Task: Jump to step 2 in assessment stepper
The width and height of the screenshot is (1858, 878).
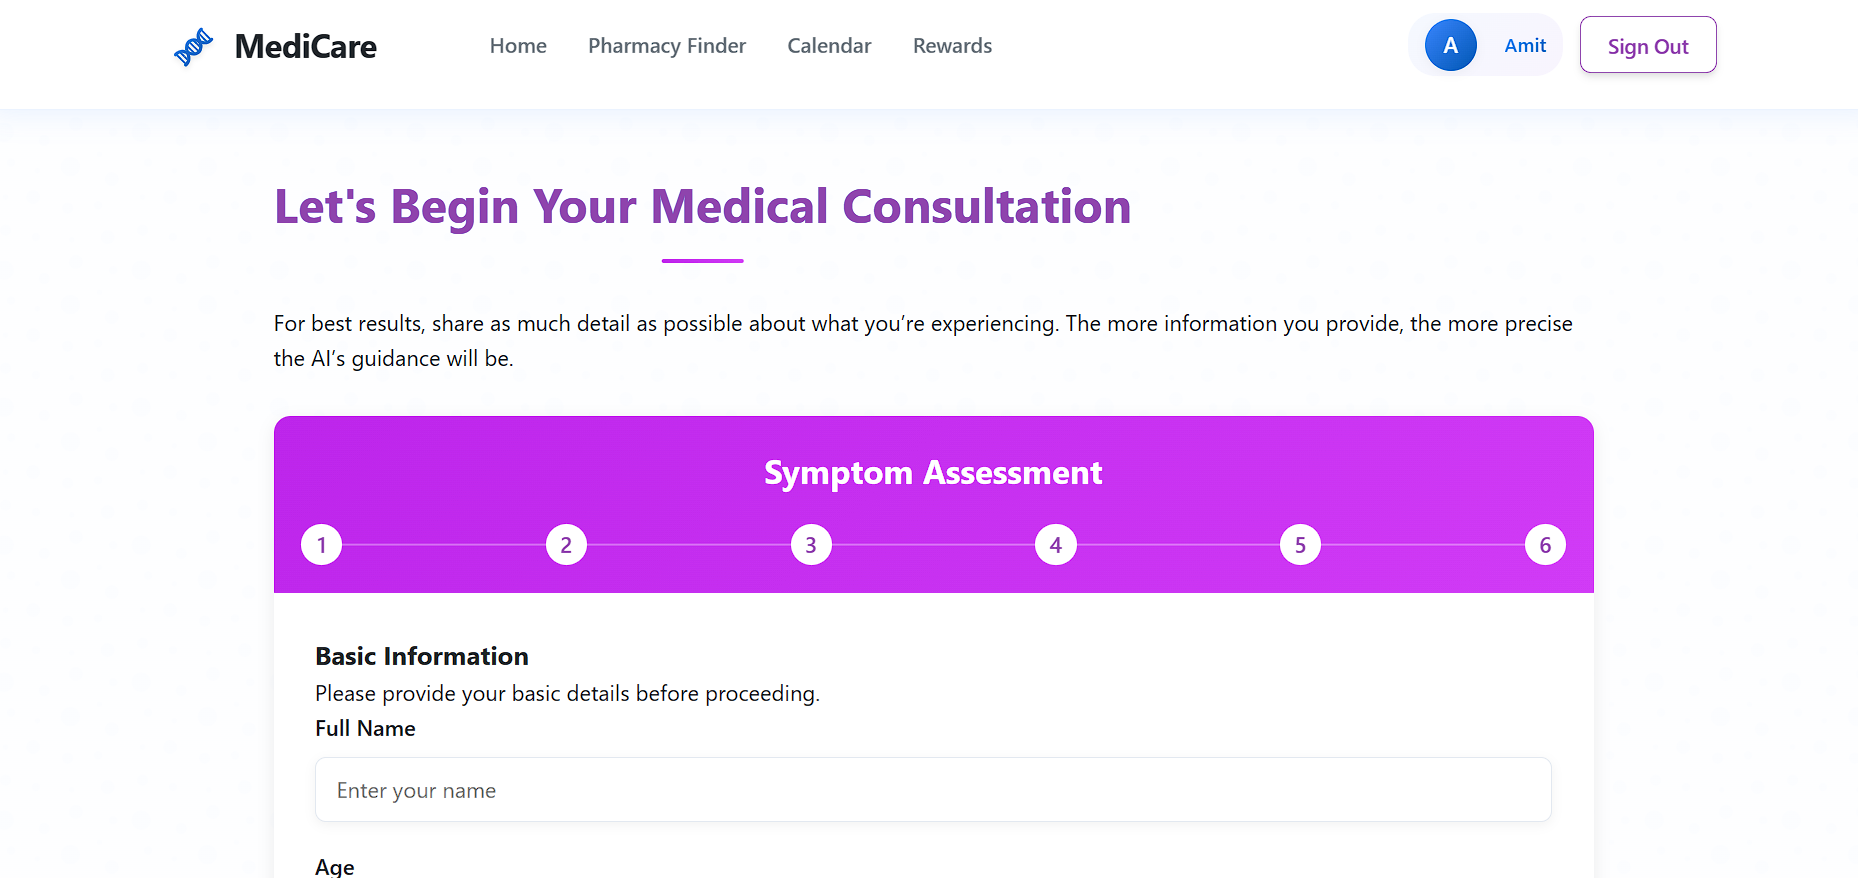Action: click(566, 545)
